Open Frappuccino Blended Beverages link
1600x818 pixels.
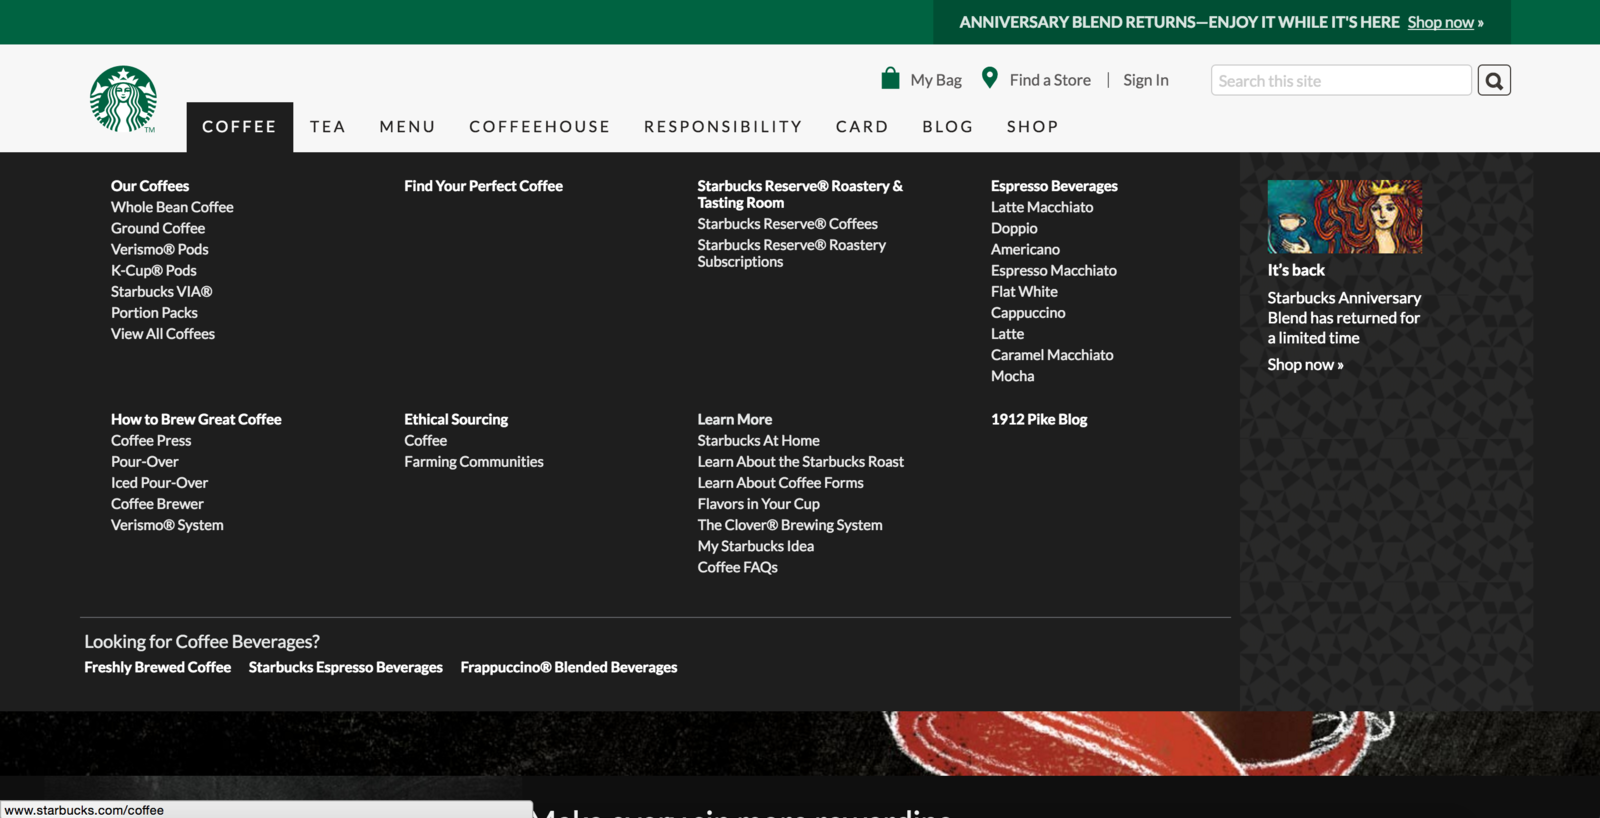click(569, 667)
